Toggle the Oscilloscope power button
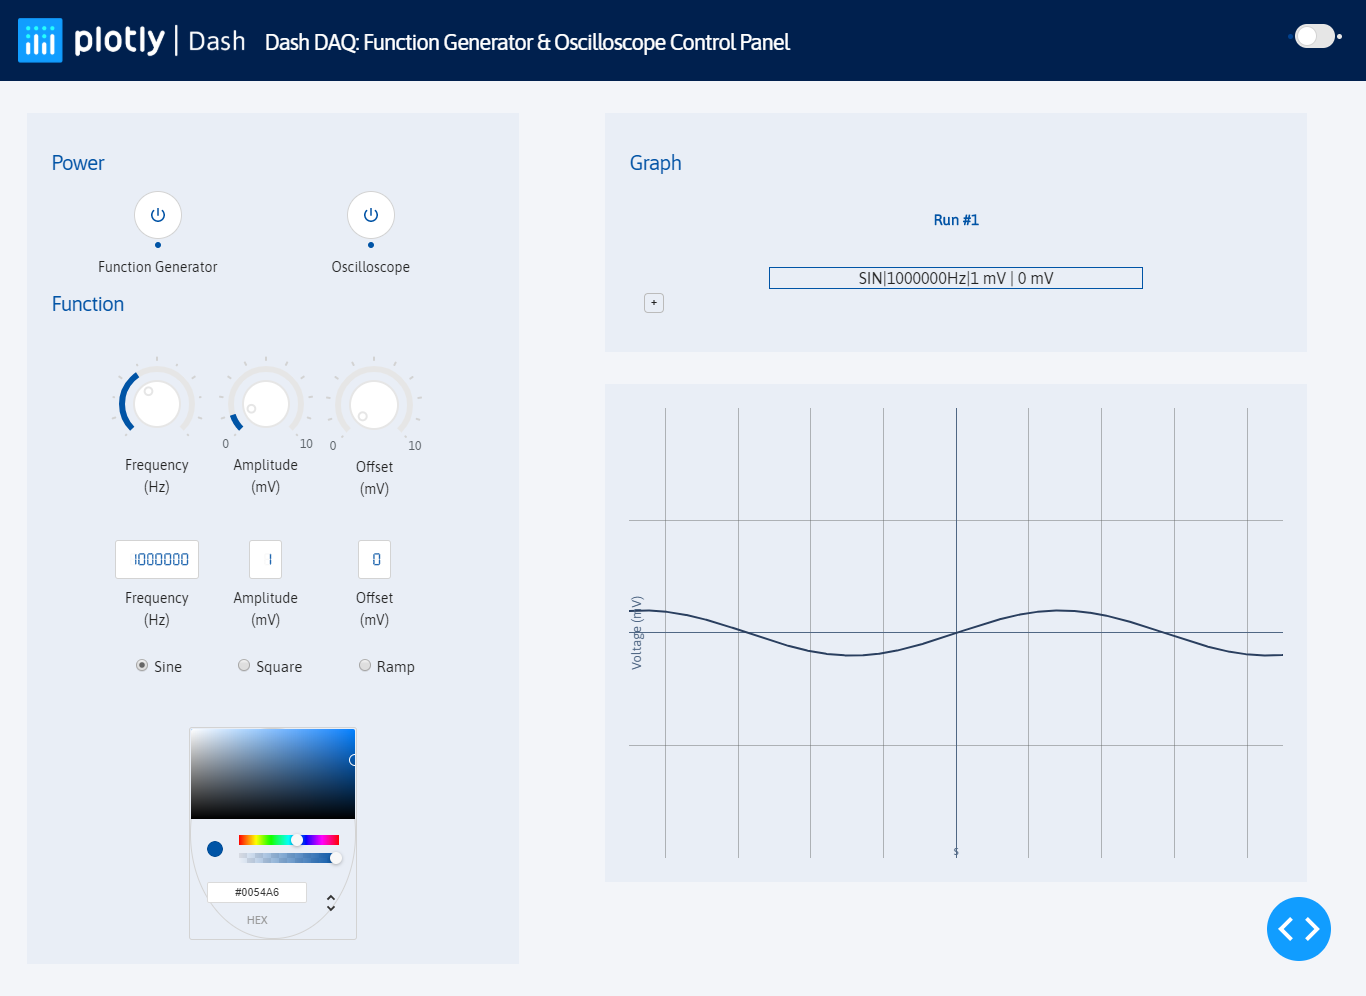Image resolution: width=1366 pixels, height=996 pixels. pyautogui.click(x=371, y=215)
